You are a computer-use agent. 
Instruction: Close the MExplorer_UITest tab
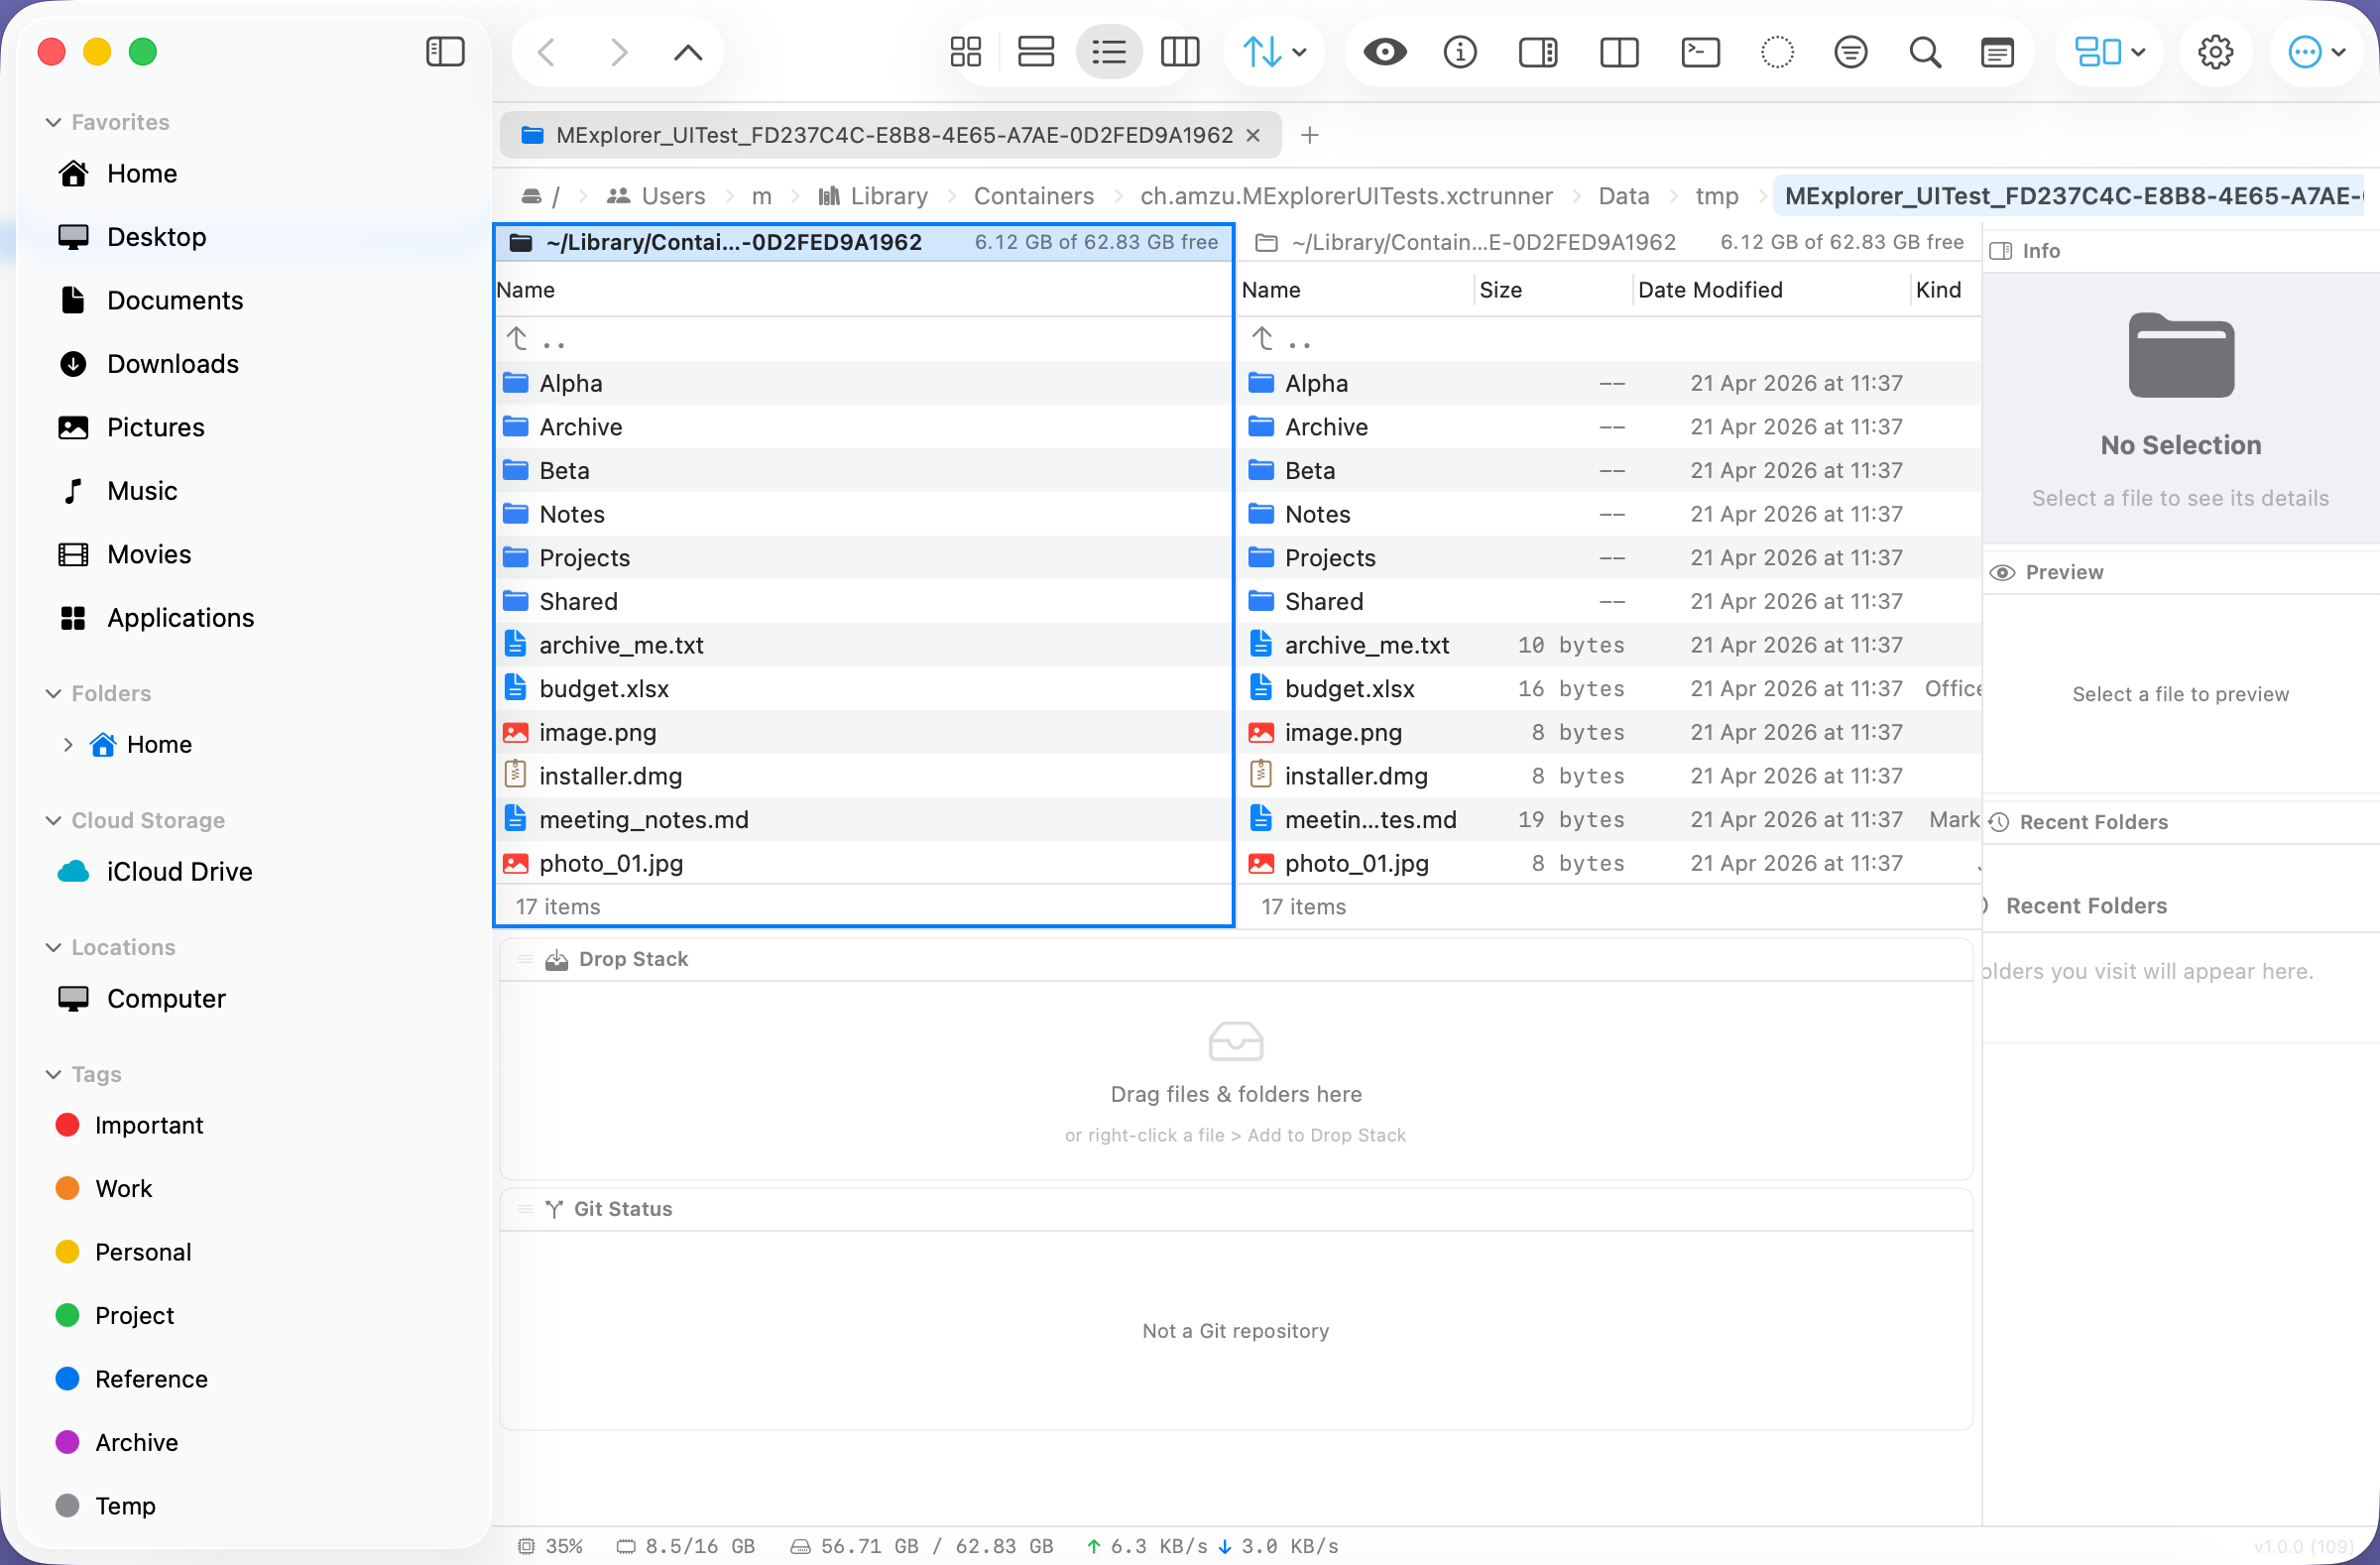click(x=1252, y=135)
